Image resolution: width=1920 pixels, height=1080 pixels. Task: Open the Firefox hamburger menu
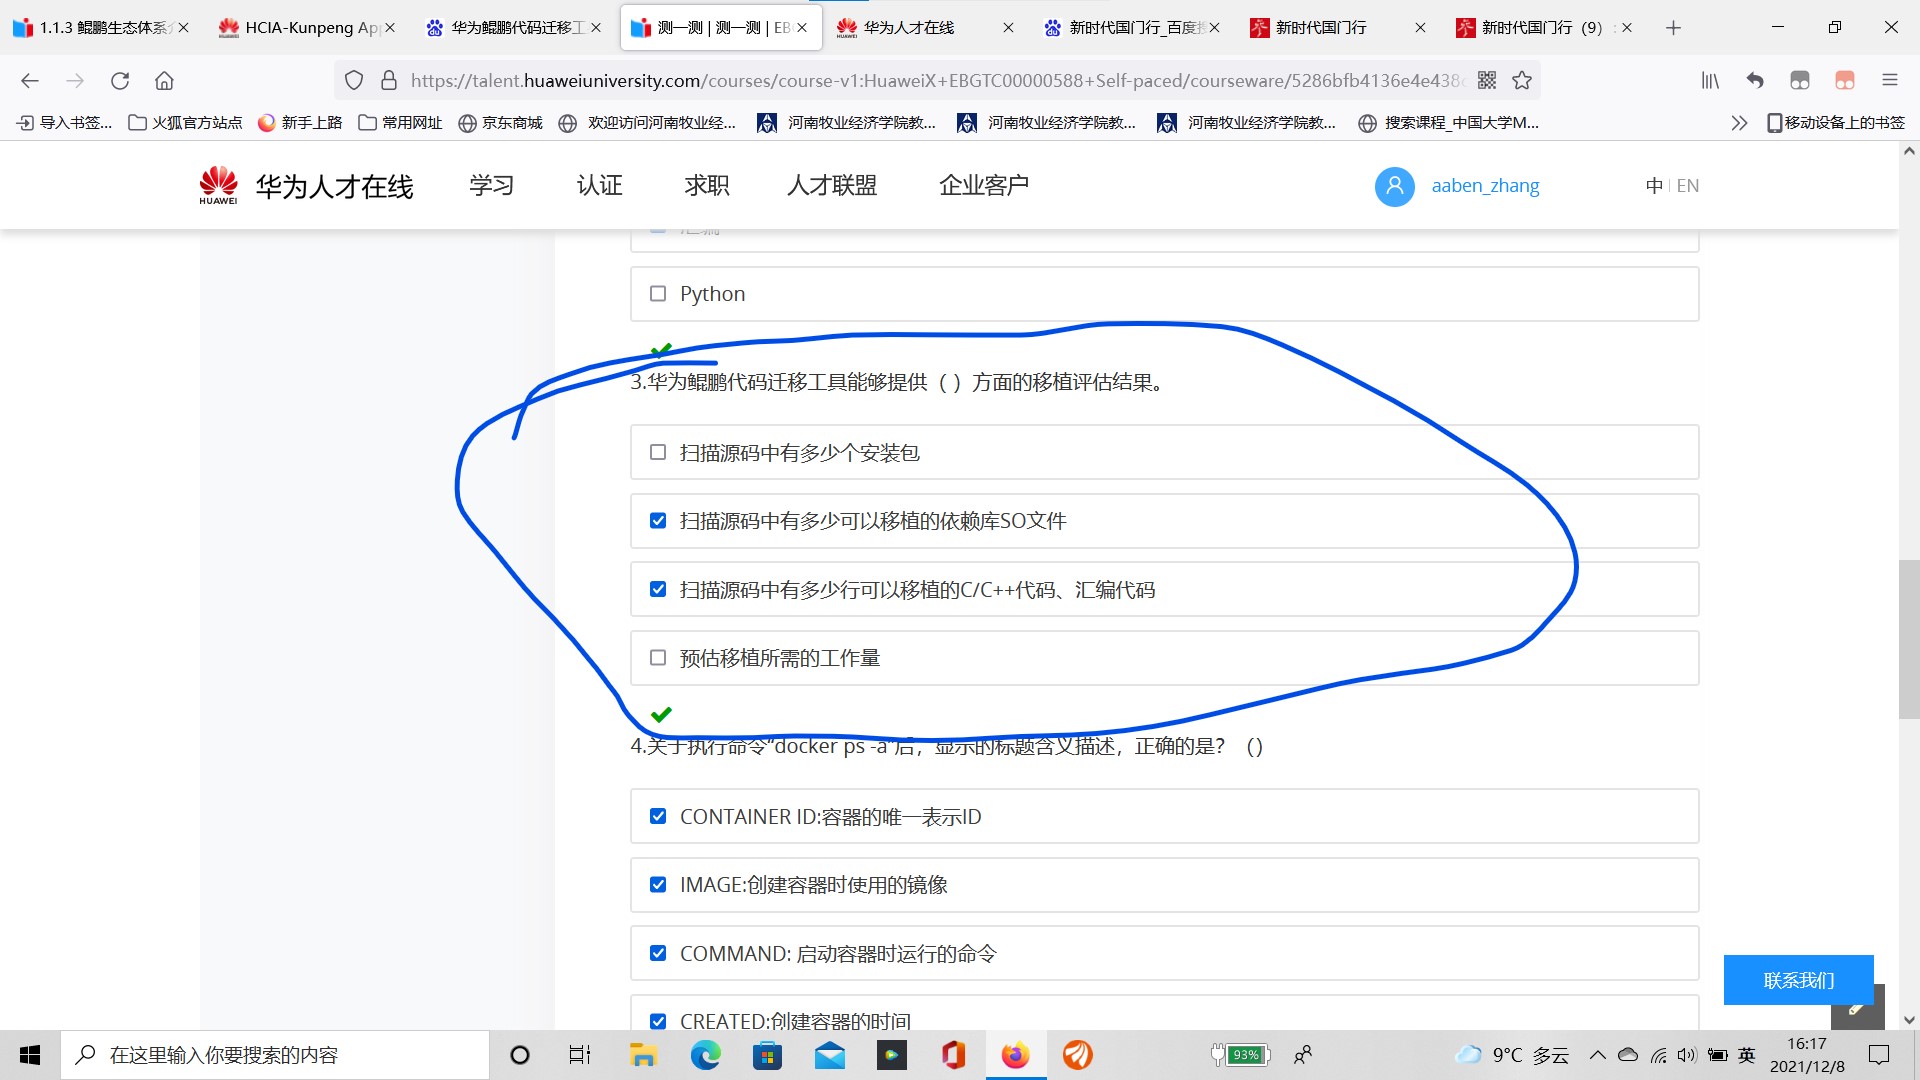coord(1889,81)
